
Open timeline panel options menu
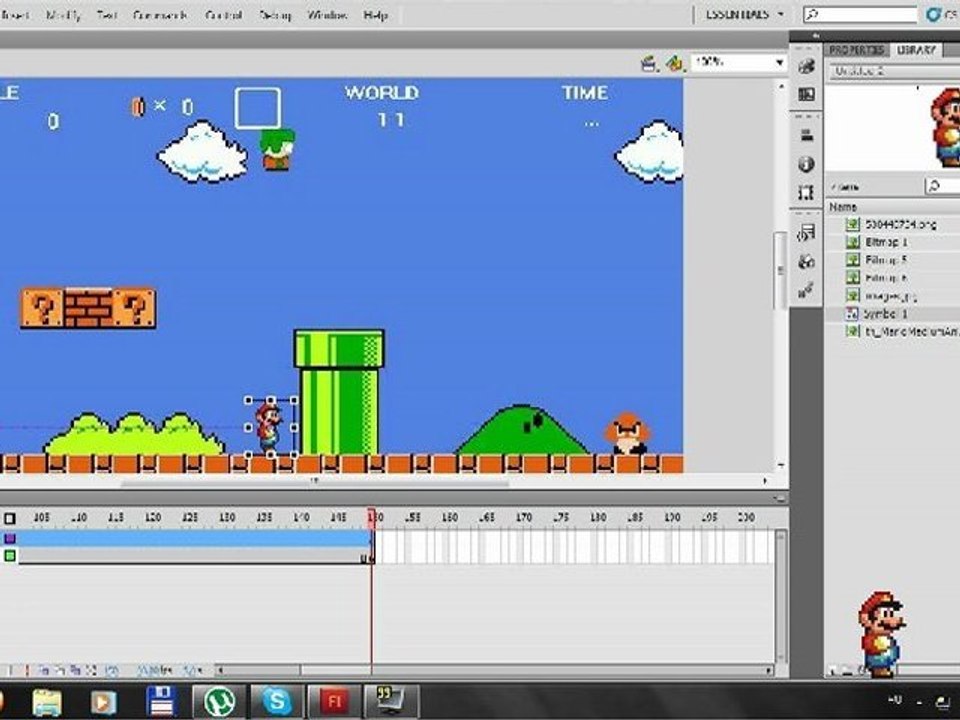point(779,498)
